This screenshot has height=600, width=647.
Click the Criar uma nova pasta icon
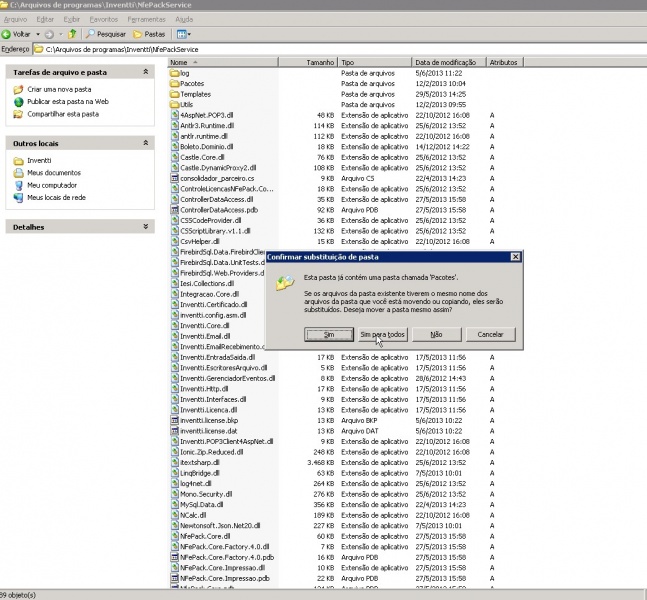(18, 89)
